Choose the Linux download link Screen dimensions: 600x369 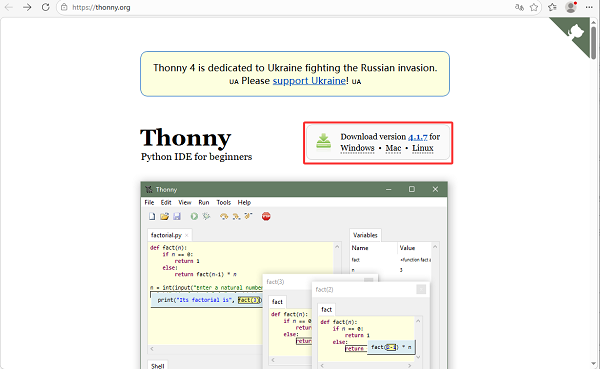[x=423, y=148]
